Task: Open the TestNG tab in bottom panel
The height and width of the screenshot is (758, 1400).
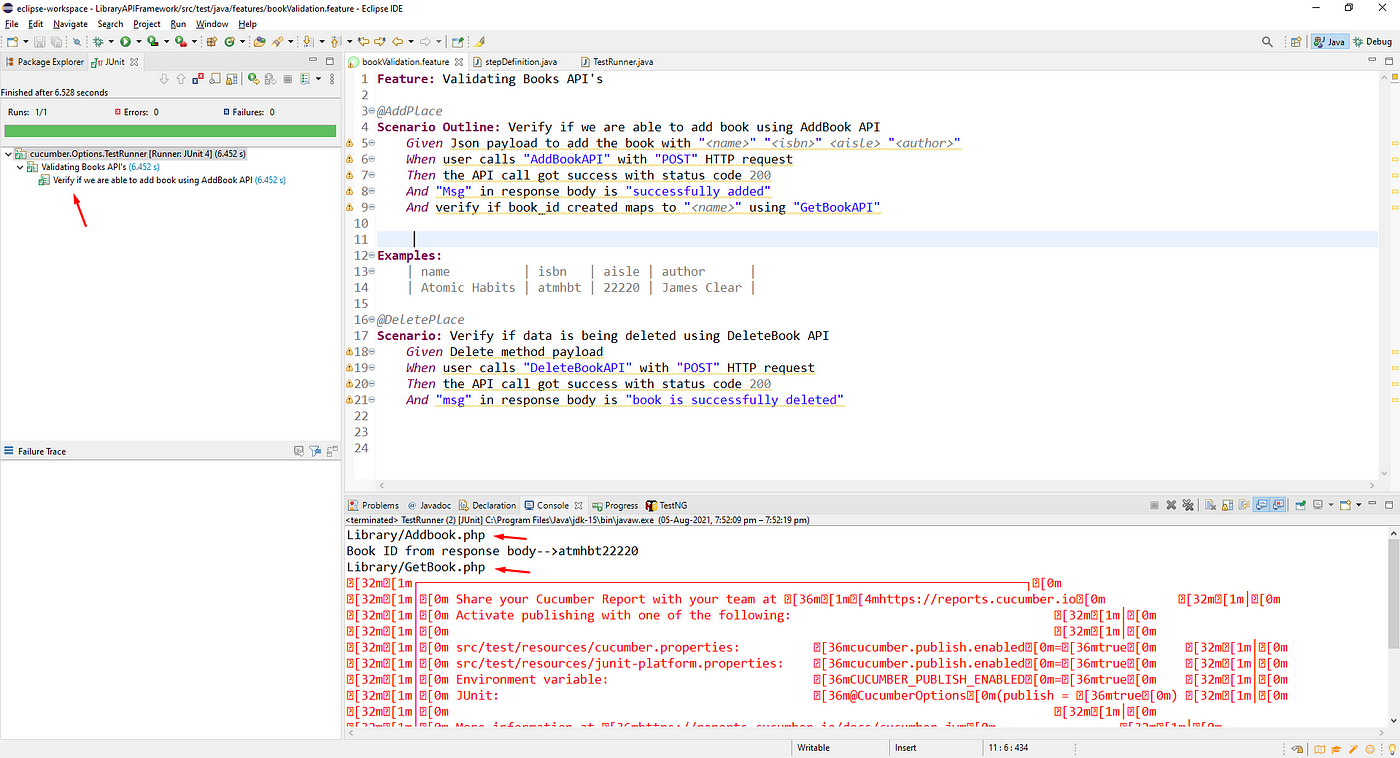Action: click(665, 505)
